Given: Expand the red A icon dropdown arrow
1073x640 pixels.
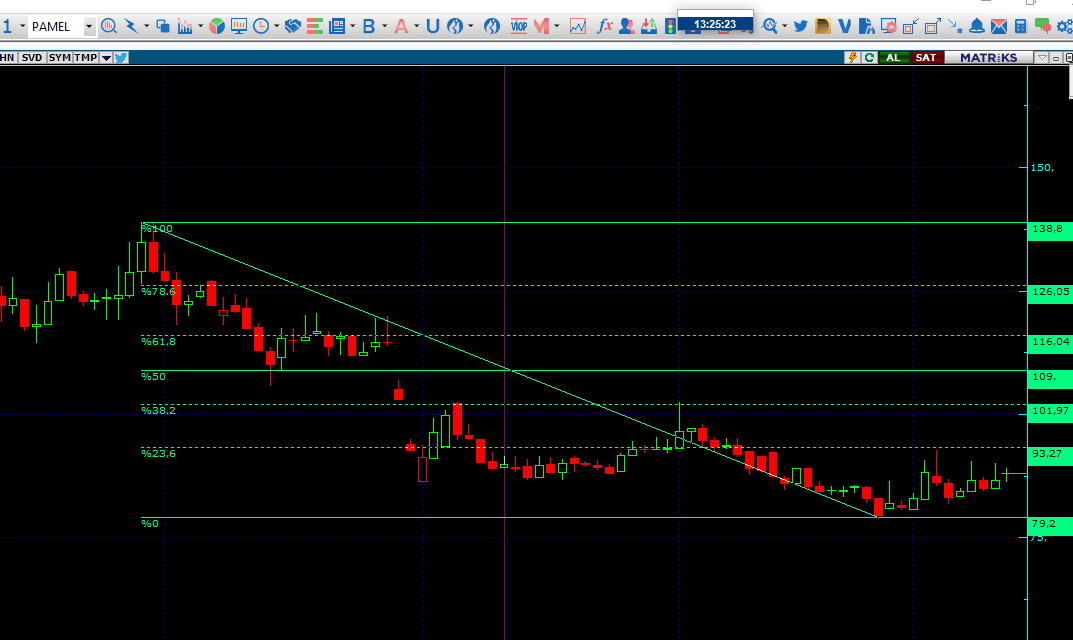Looking at the screenshot, I should click(x=416, y=26).
